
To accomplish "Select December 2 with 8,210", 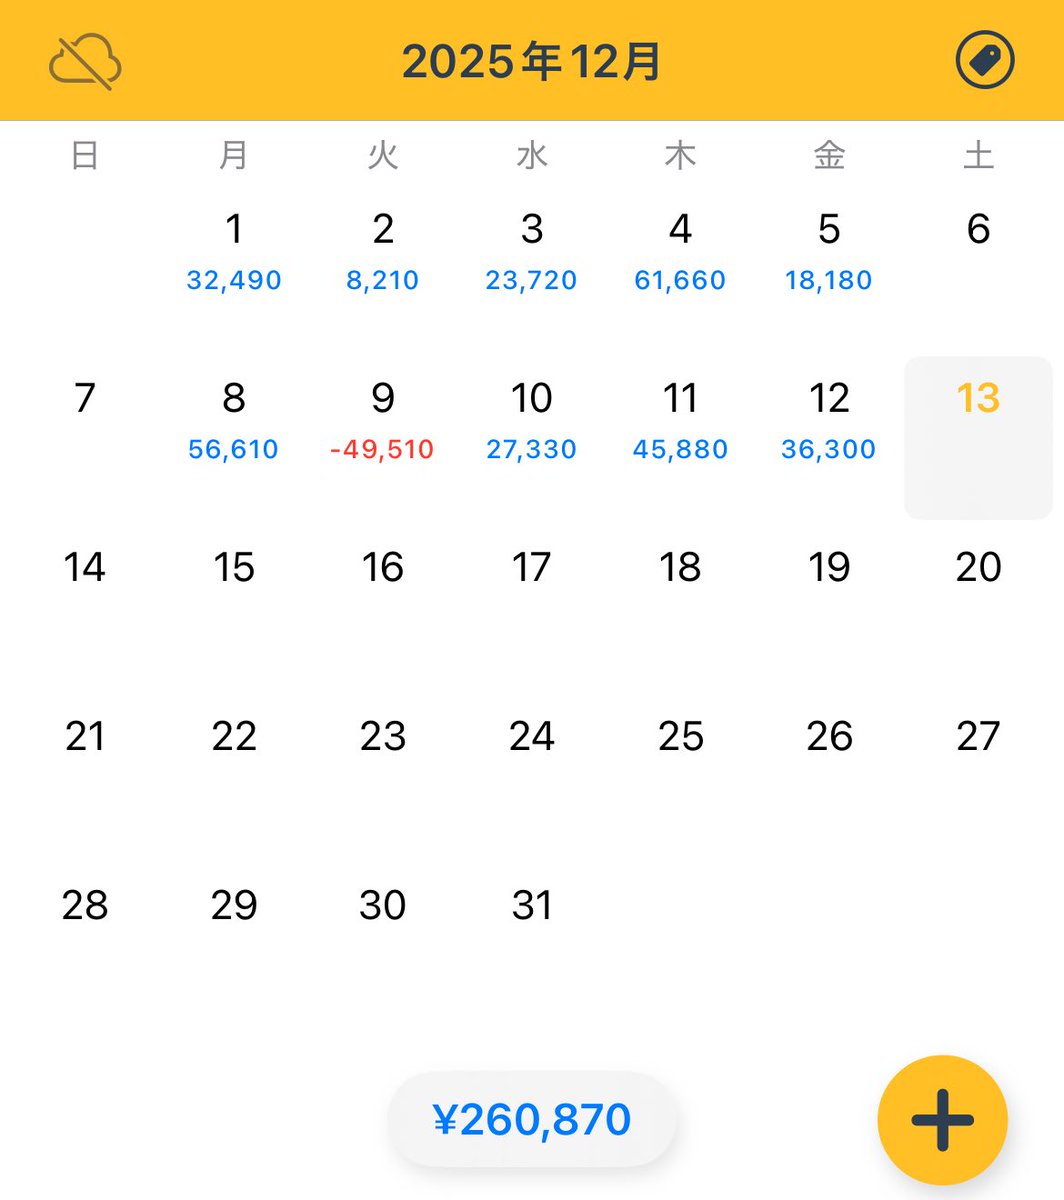I will (383, 250).
